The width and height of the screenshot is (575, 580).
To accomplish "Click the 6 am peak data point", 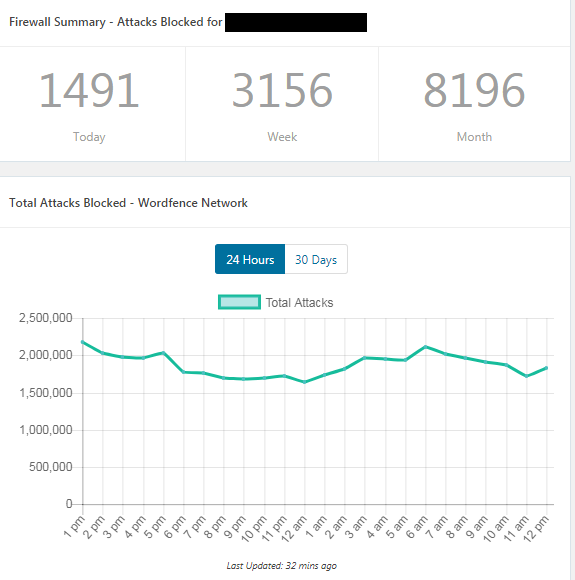I will [x=426, y=347].
